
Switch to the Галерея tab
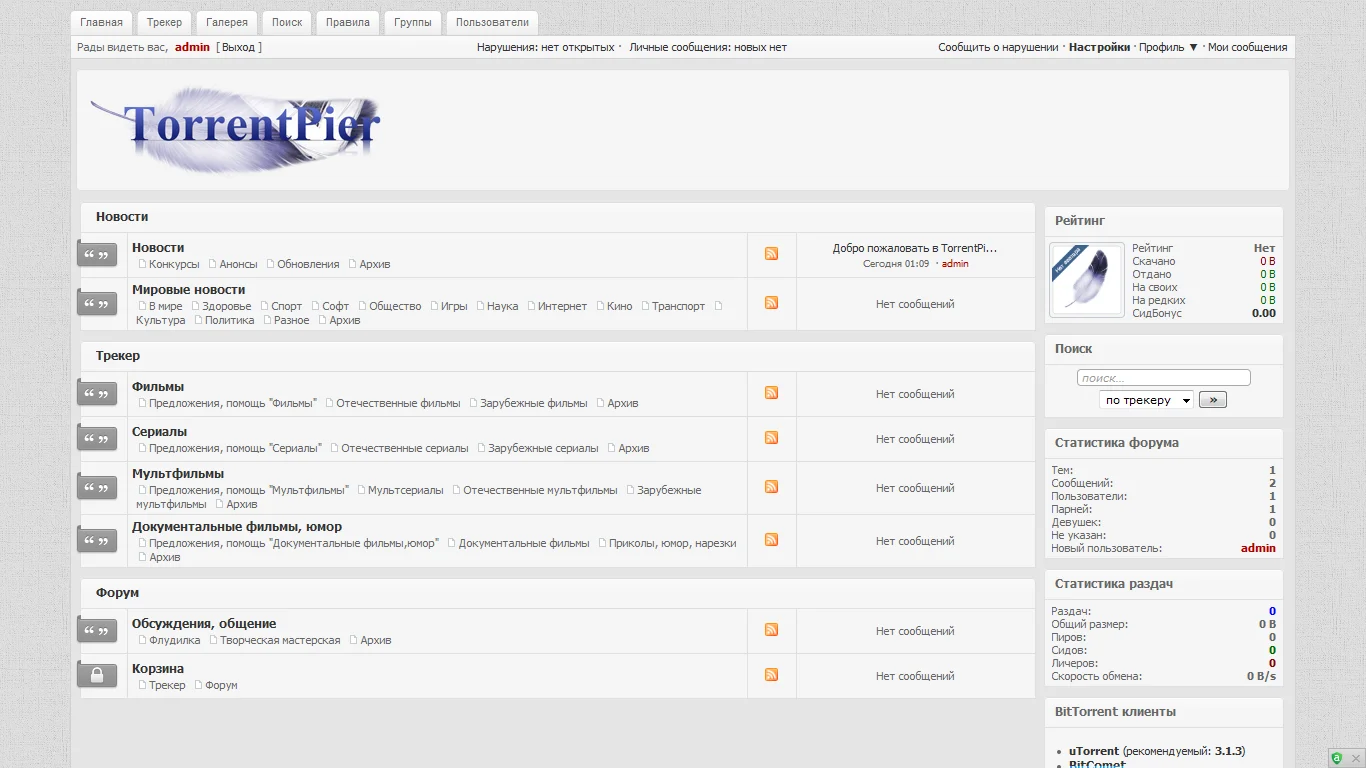coord(227,22)
